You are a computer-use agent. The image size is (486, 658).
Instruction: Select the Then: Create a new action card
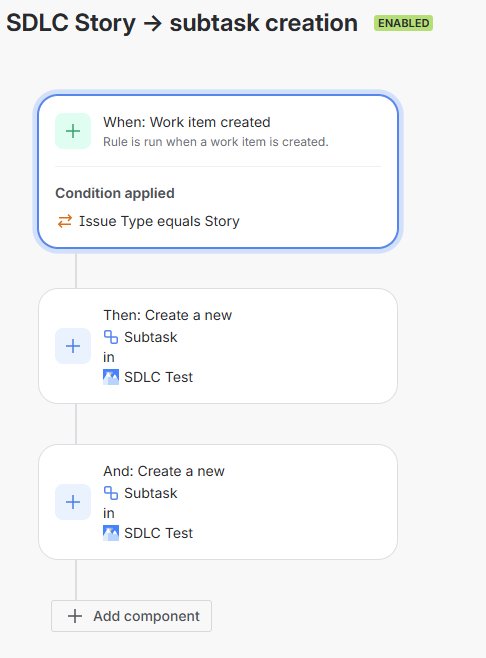click(x=218, y=346)
